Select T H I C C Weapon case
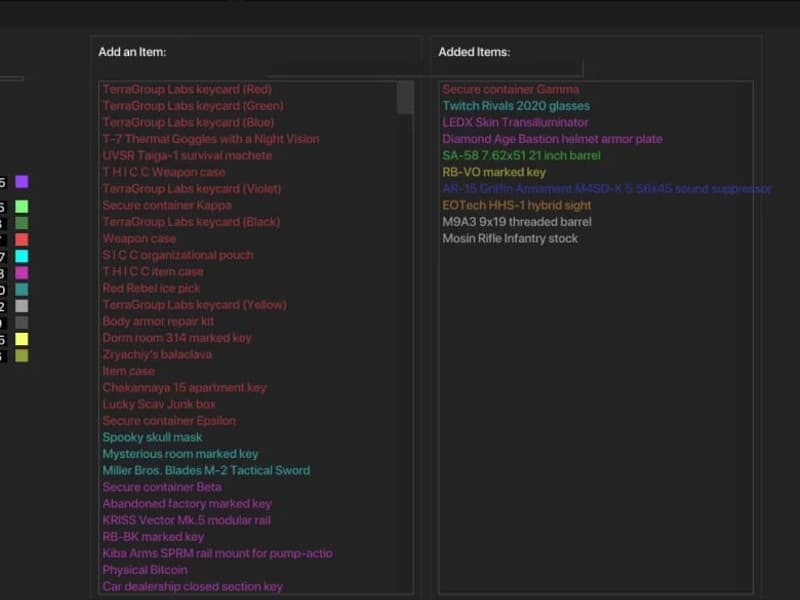The image size is (800, 600). point(164,172)
